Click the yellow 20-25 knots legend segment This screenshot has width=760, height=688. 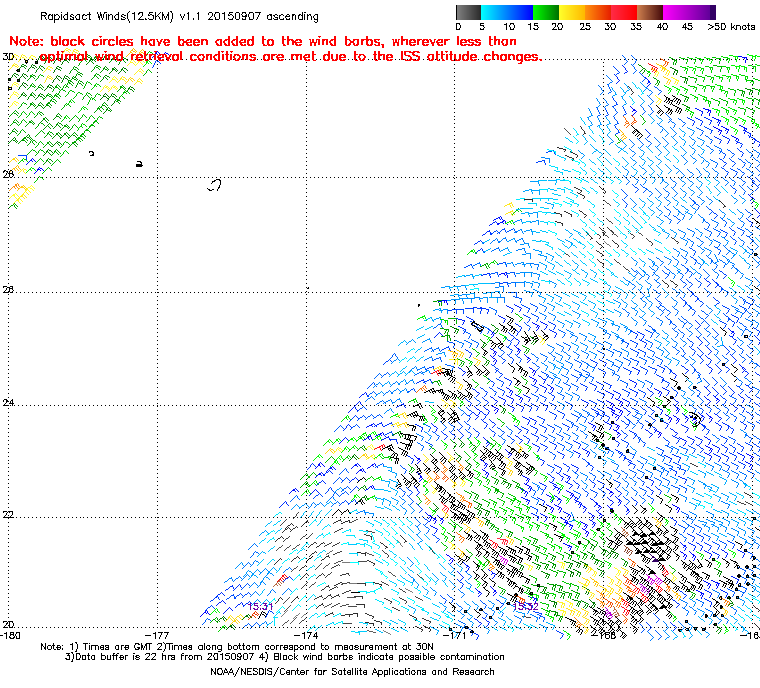(572, 12)
